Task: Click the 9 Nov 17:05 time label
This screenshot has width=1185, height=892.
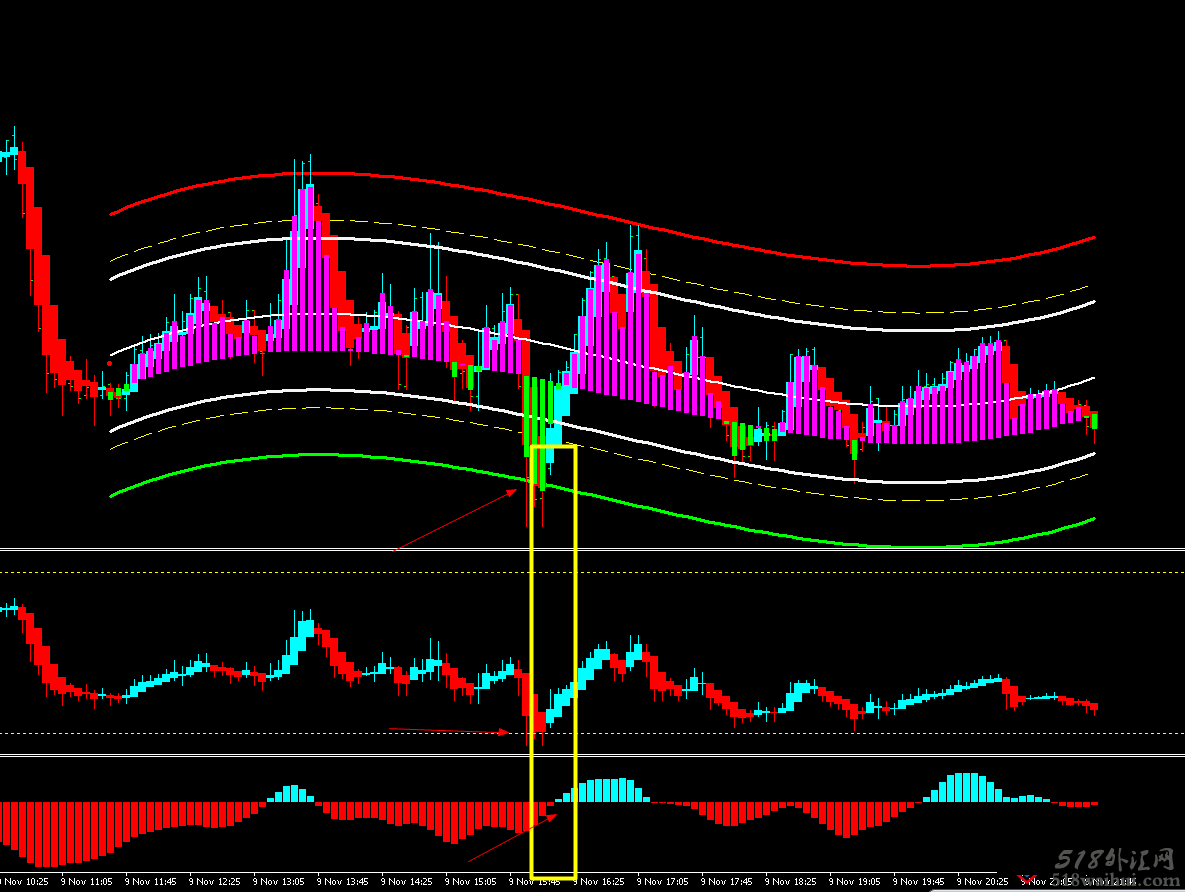Action: [665, 883]
